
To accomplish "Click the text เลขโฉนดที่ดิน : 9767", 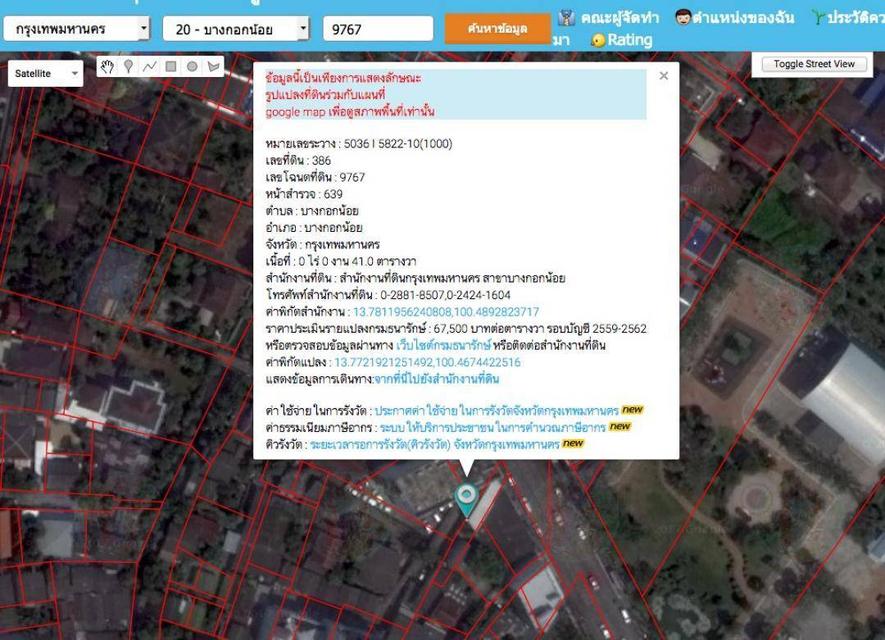I will click(x=316, y=177).
